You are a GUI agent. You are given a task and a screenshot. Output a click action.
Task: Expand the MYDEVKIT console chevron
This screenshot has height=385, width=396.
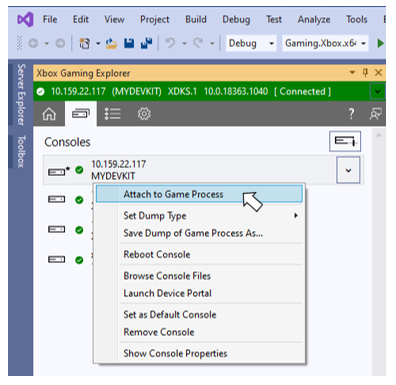coord(348,170)
